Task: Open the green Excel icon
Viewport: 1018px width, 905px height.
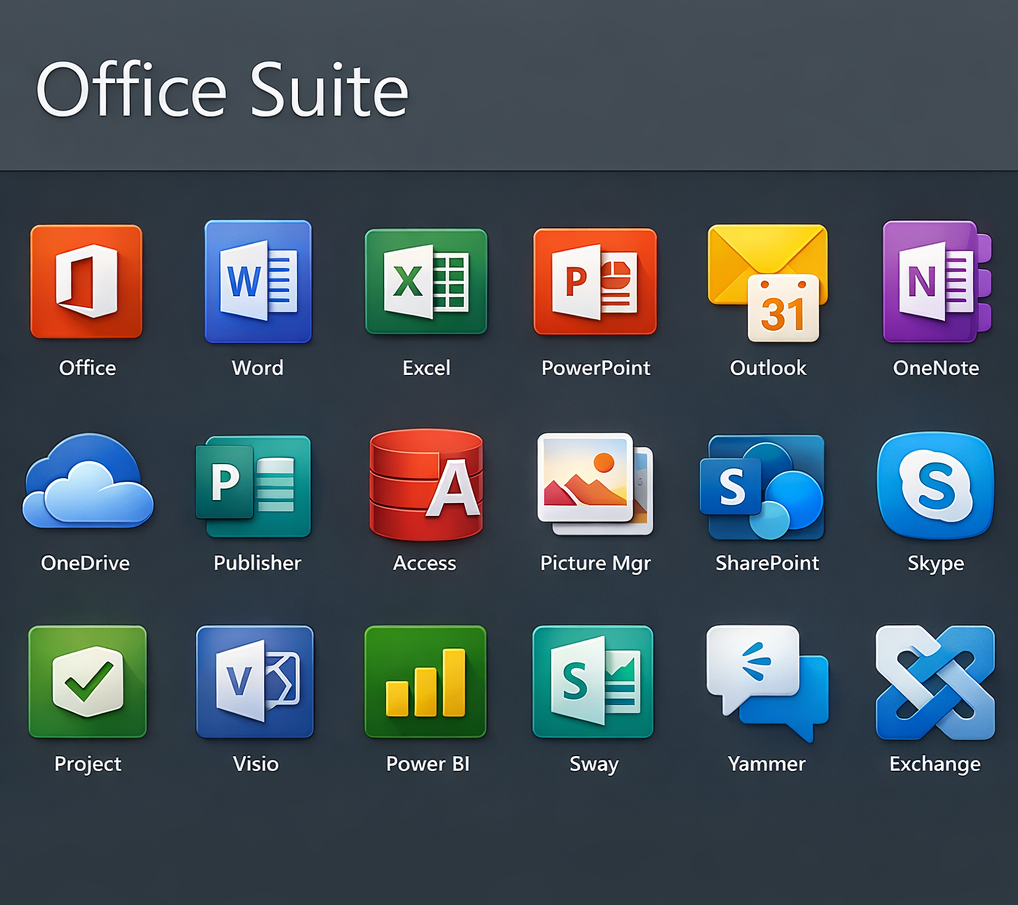Action: tap(426, 282)
